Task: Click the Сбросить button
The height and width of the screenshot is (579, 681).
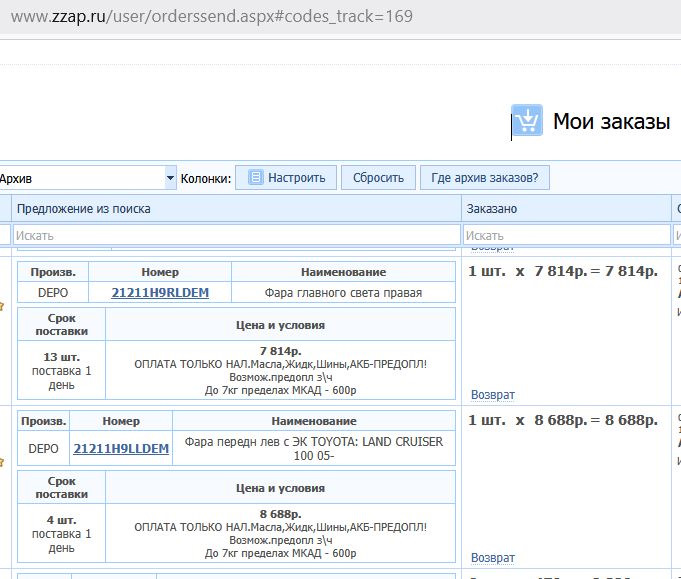Action: (378, 178)
